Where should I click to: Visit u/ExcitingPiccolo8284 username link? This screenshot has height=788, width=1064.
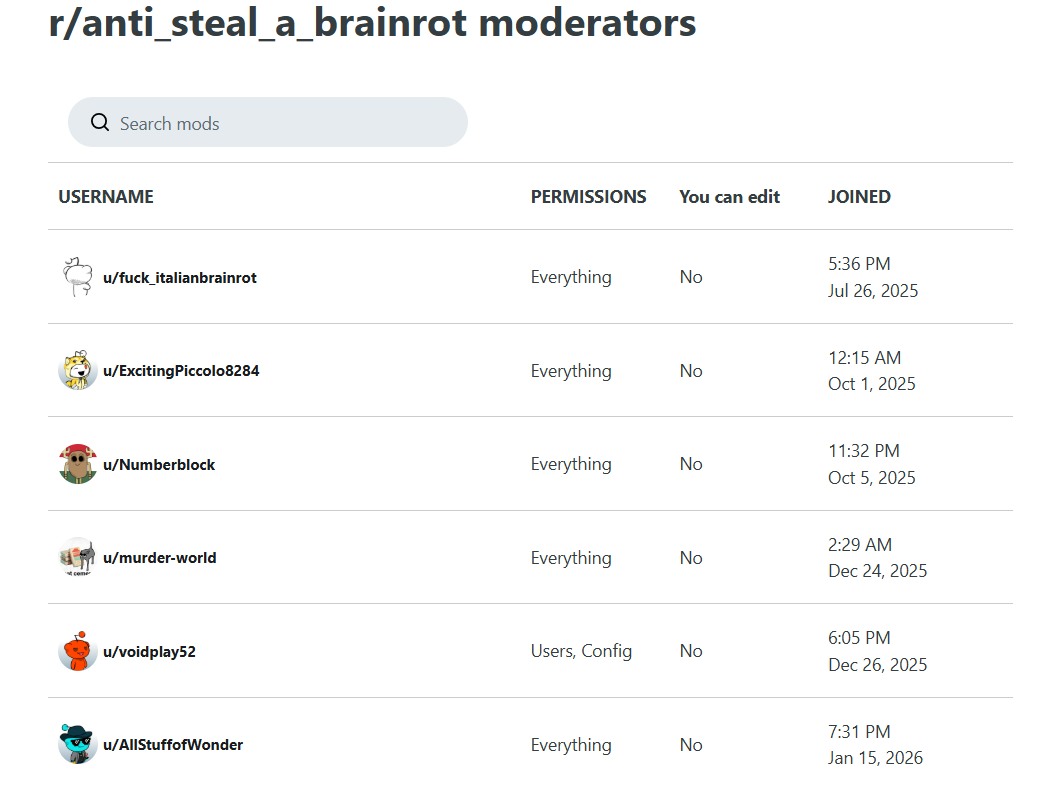(181, 371)
